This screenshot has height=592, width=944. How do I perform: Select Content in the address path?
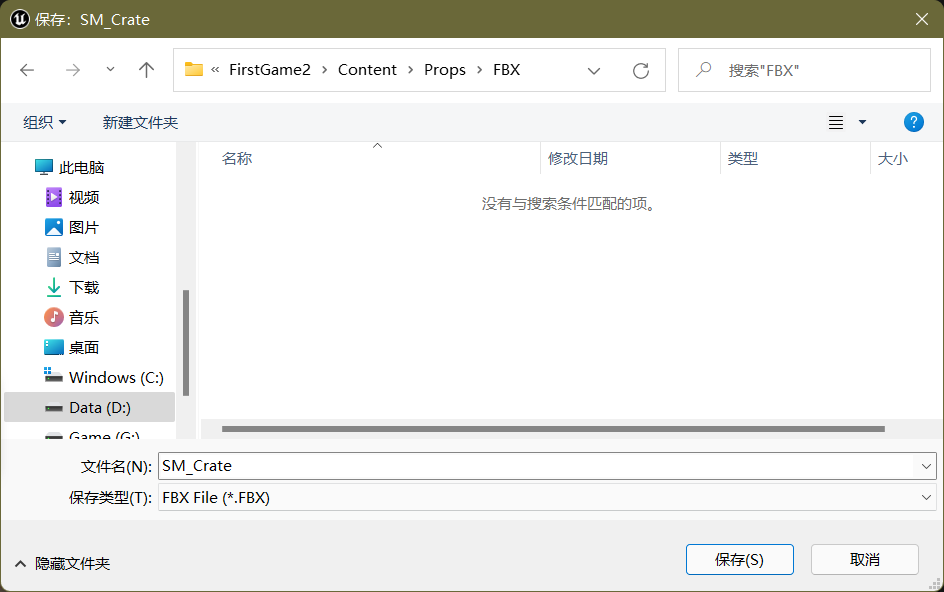tap(367, 70)
